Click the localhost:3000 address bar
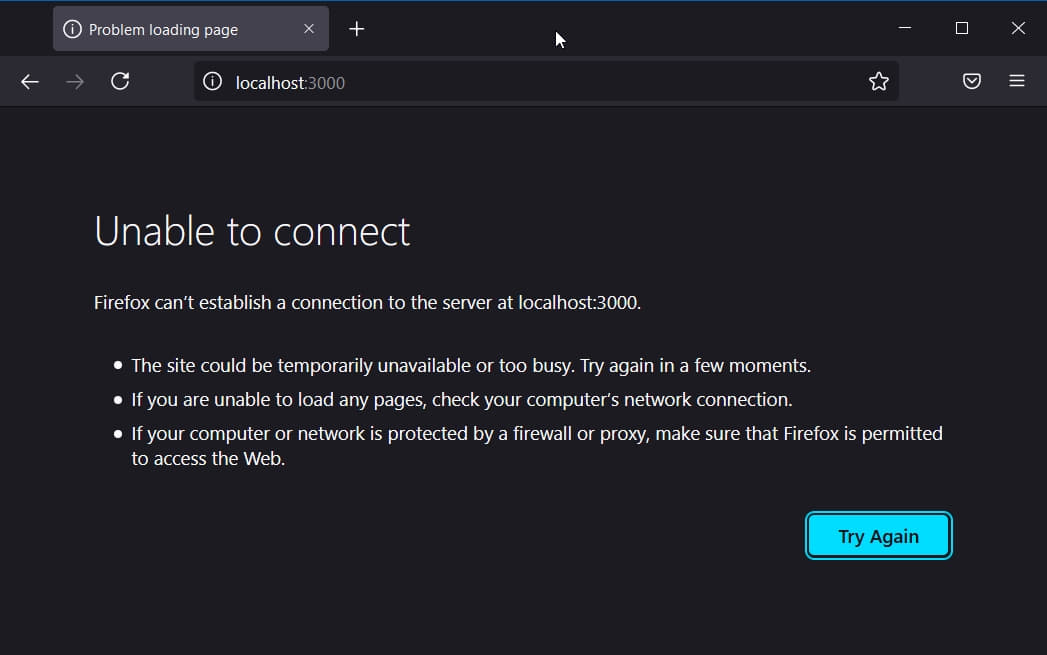This screenshot has width=1047, height=655. [x=546, y=81]
